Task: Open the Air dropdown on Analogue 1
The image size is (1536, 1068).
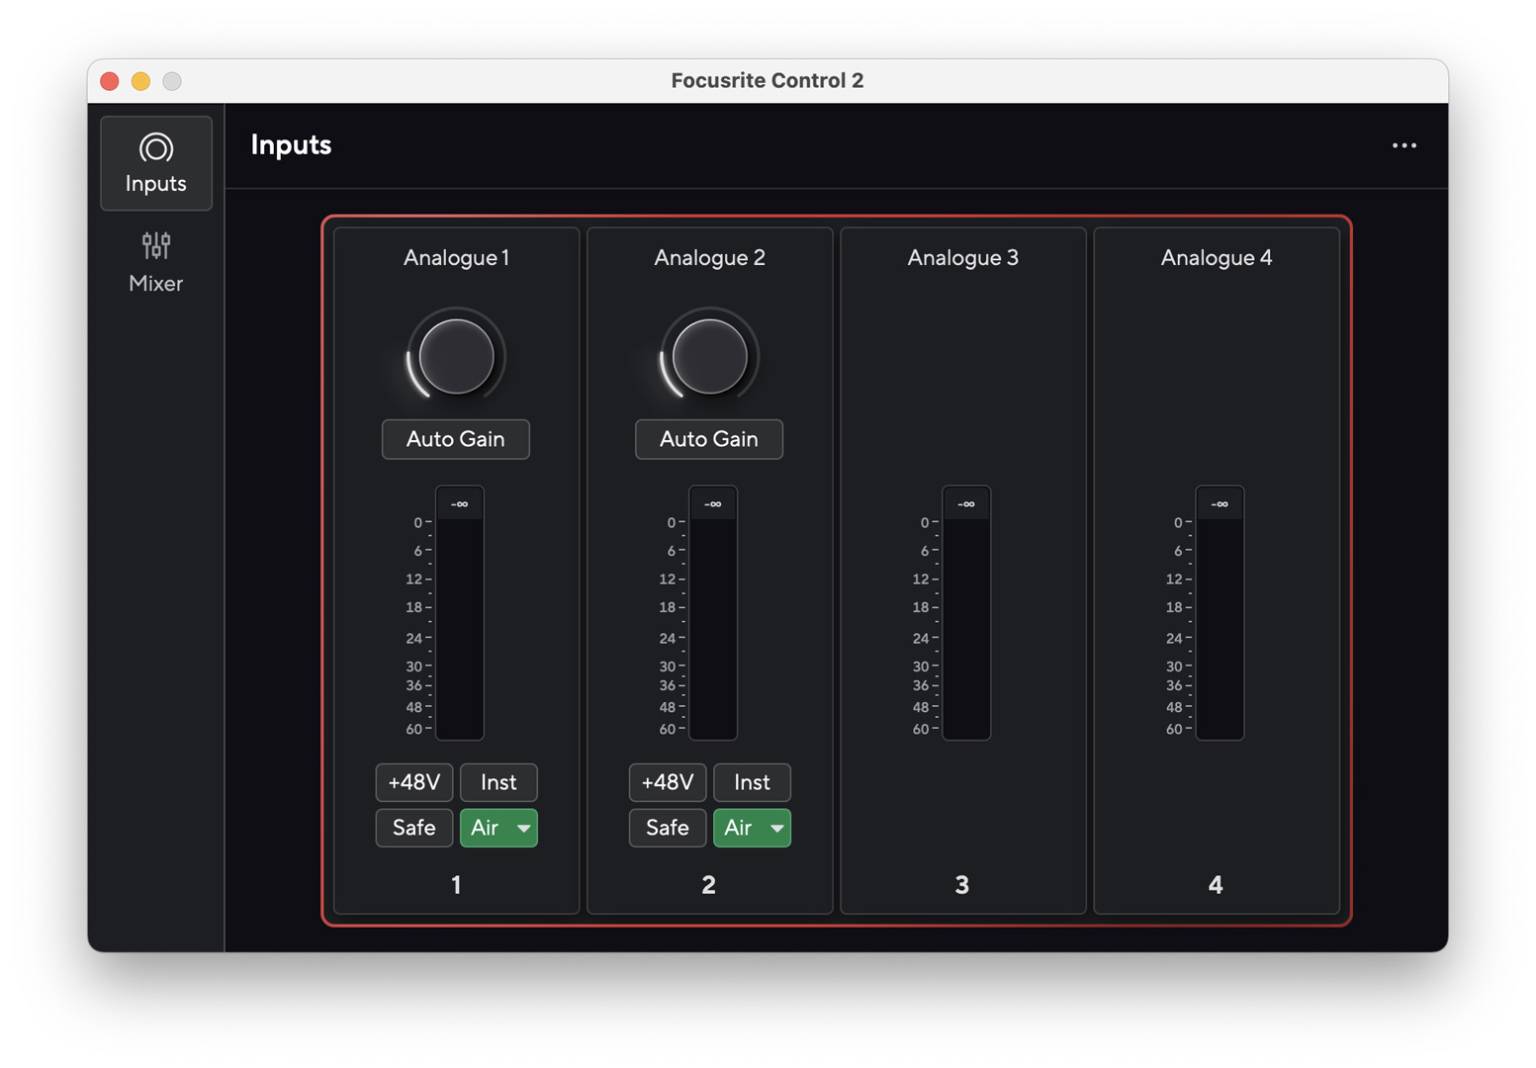Action: 524,828
